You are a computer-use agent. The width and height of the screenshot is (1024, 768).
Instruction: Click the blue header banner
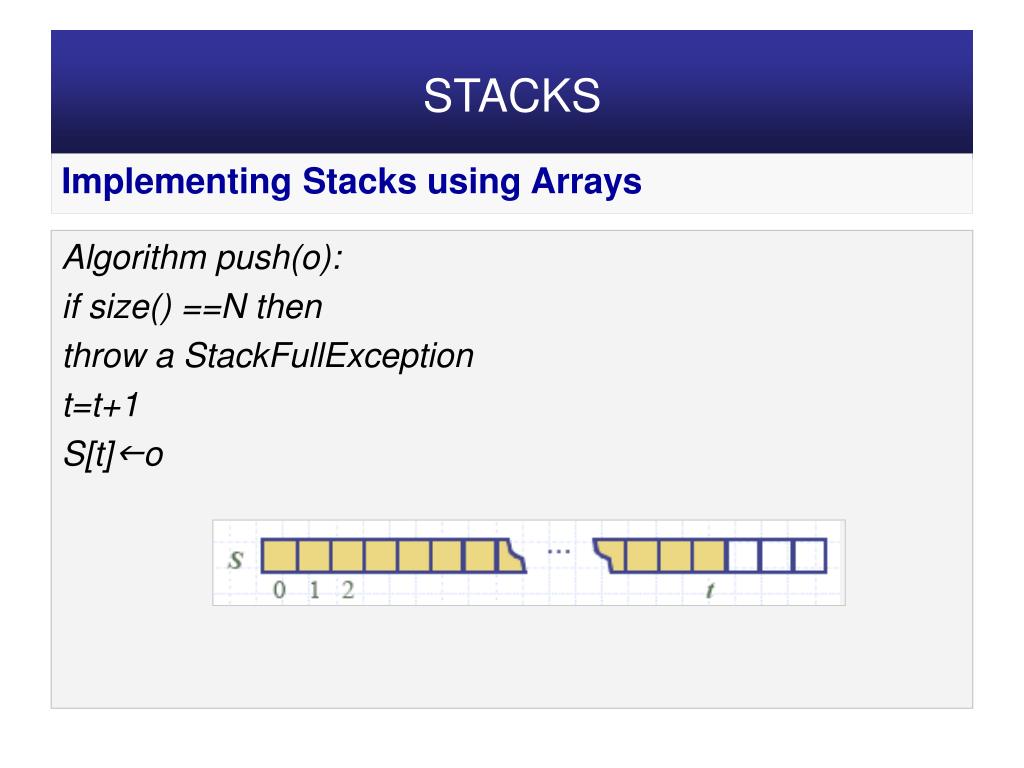[x=511, y=91]
